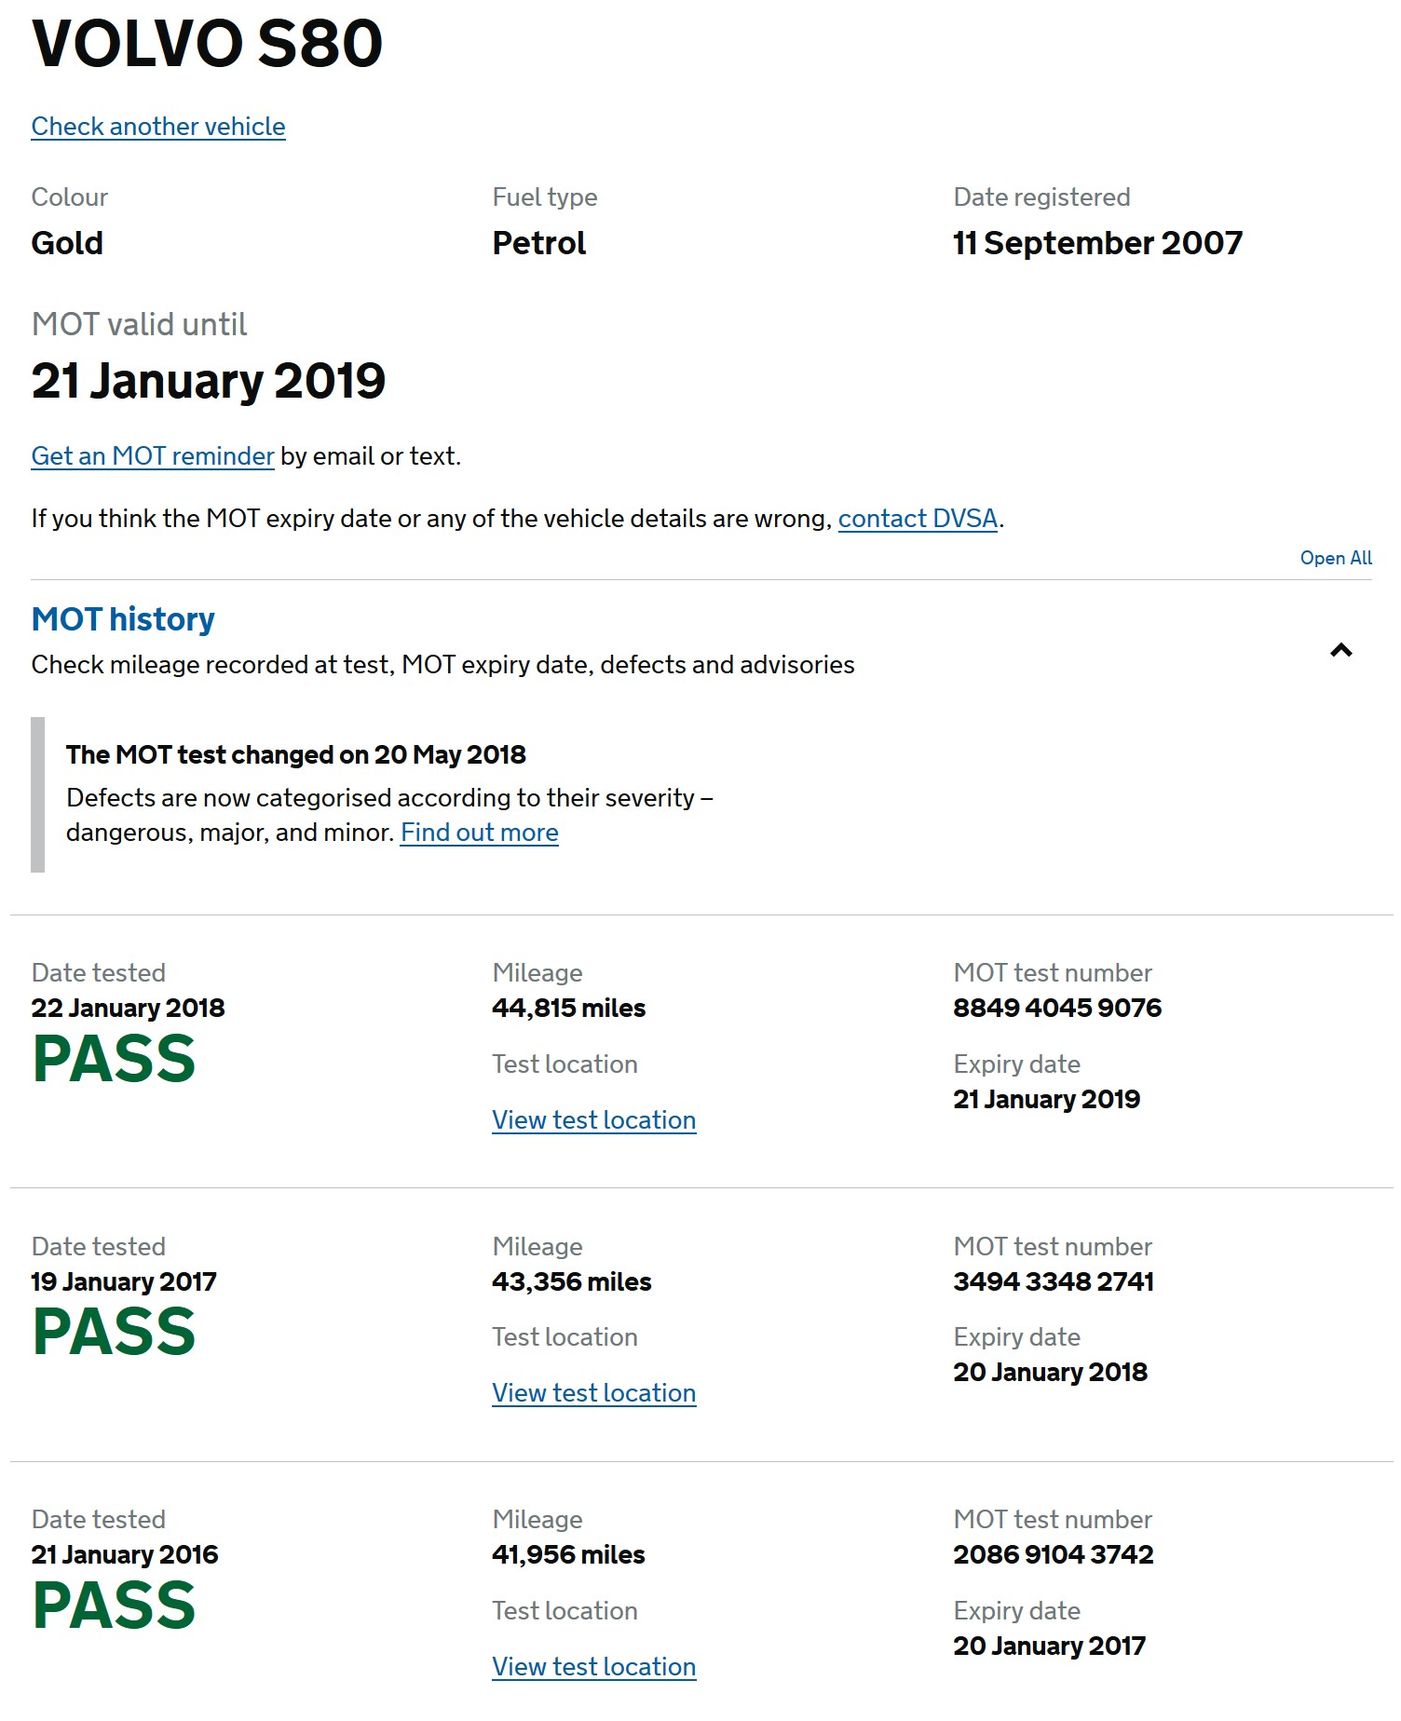
Task: Select MOT test number 3494 3348 2741
Action: coord(1053,1282)
